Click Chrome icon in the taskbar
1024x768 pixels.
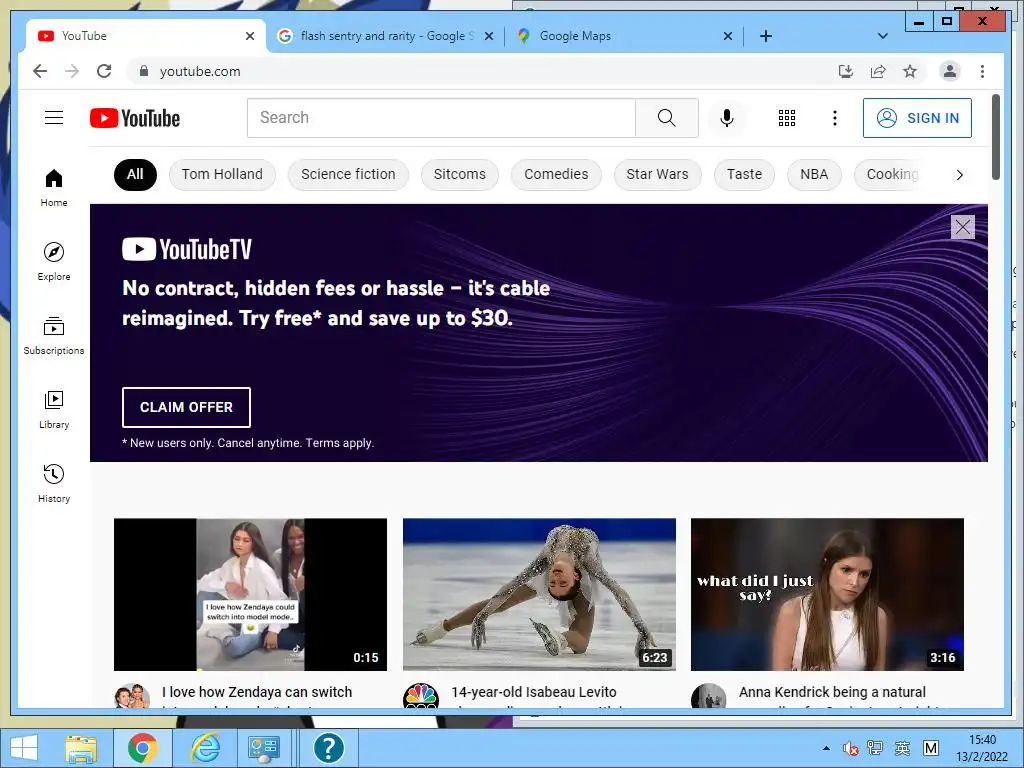[142, 748]
